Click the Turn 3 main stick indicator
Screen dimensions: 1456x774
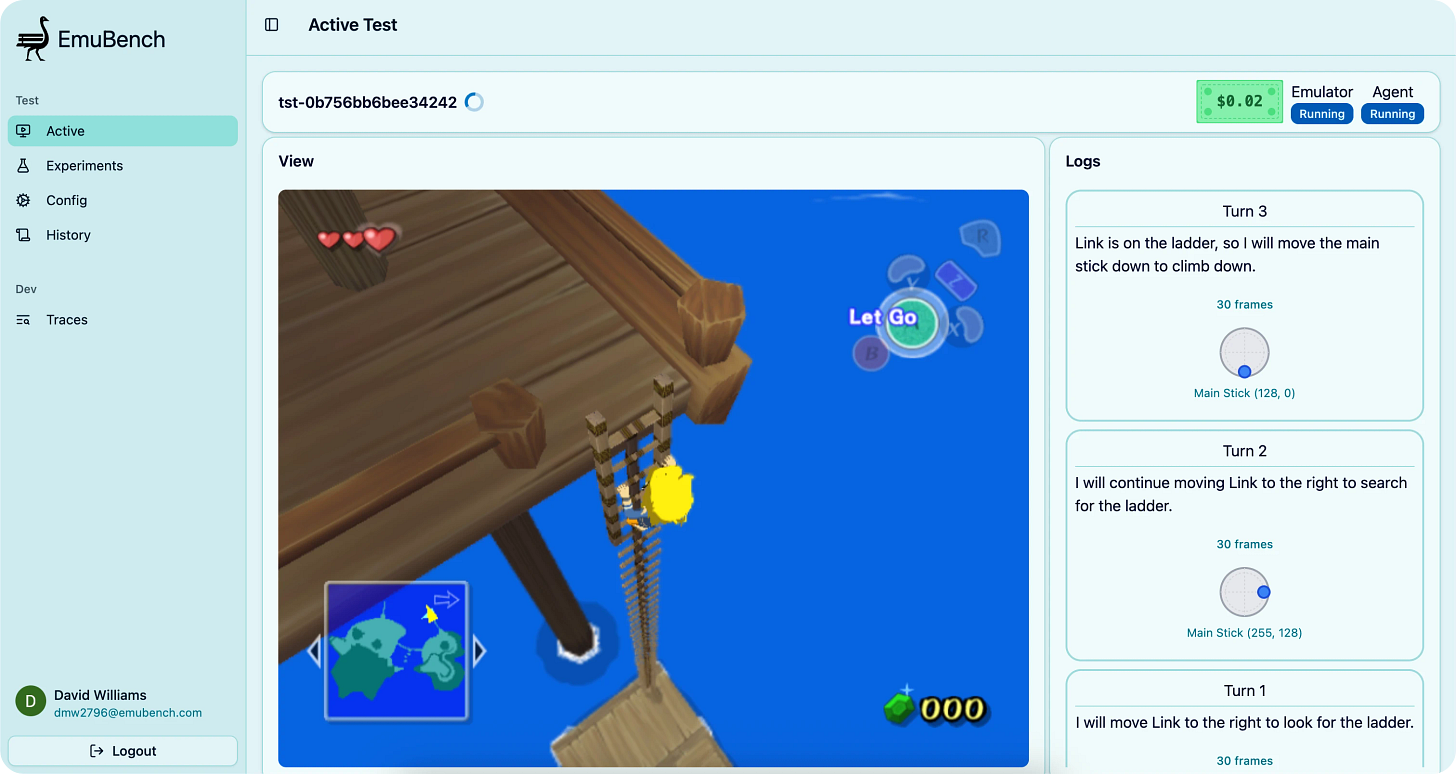click(1245, 352)
